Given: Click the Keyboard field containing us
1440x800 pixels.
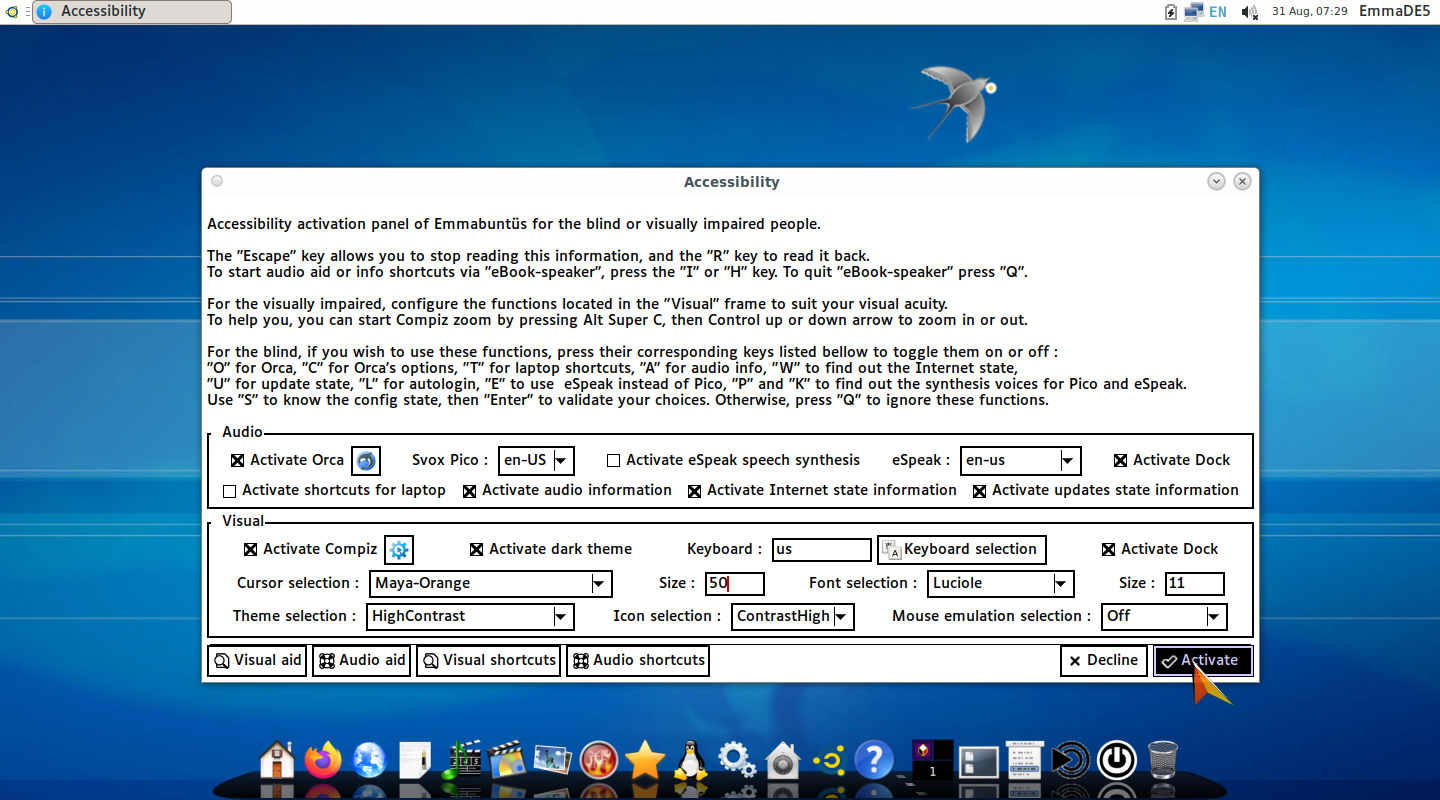Looking at the screenshot, I should click(x=822, y=550).
